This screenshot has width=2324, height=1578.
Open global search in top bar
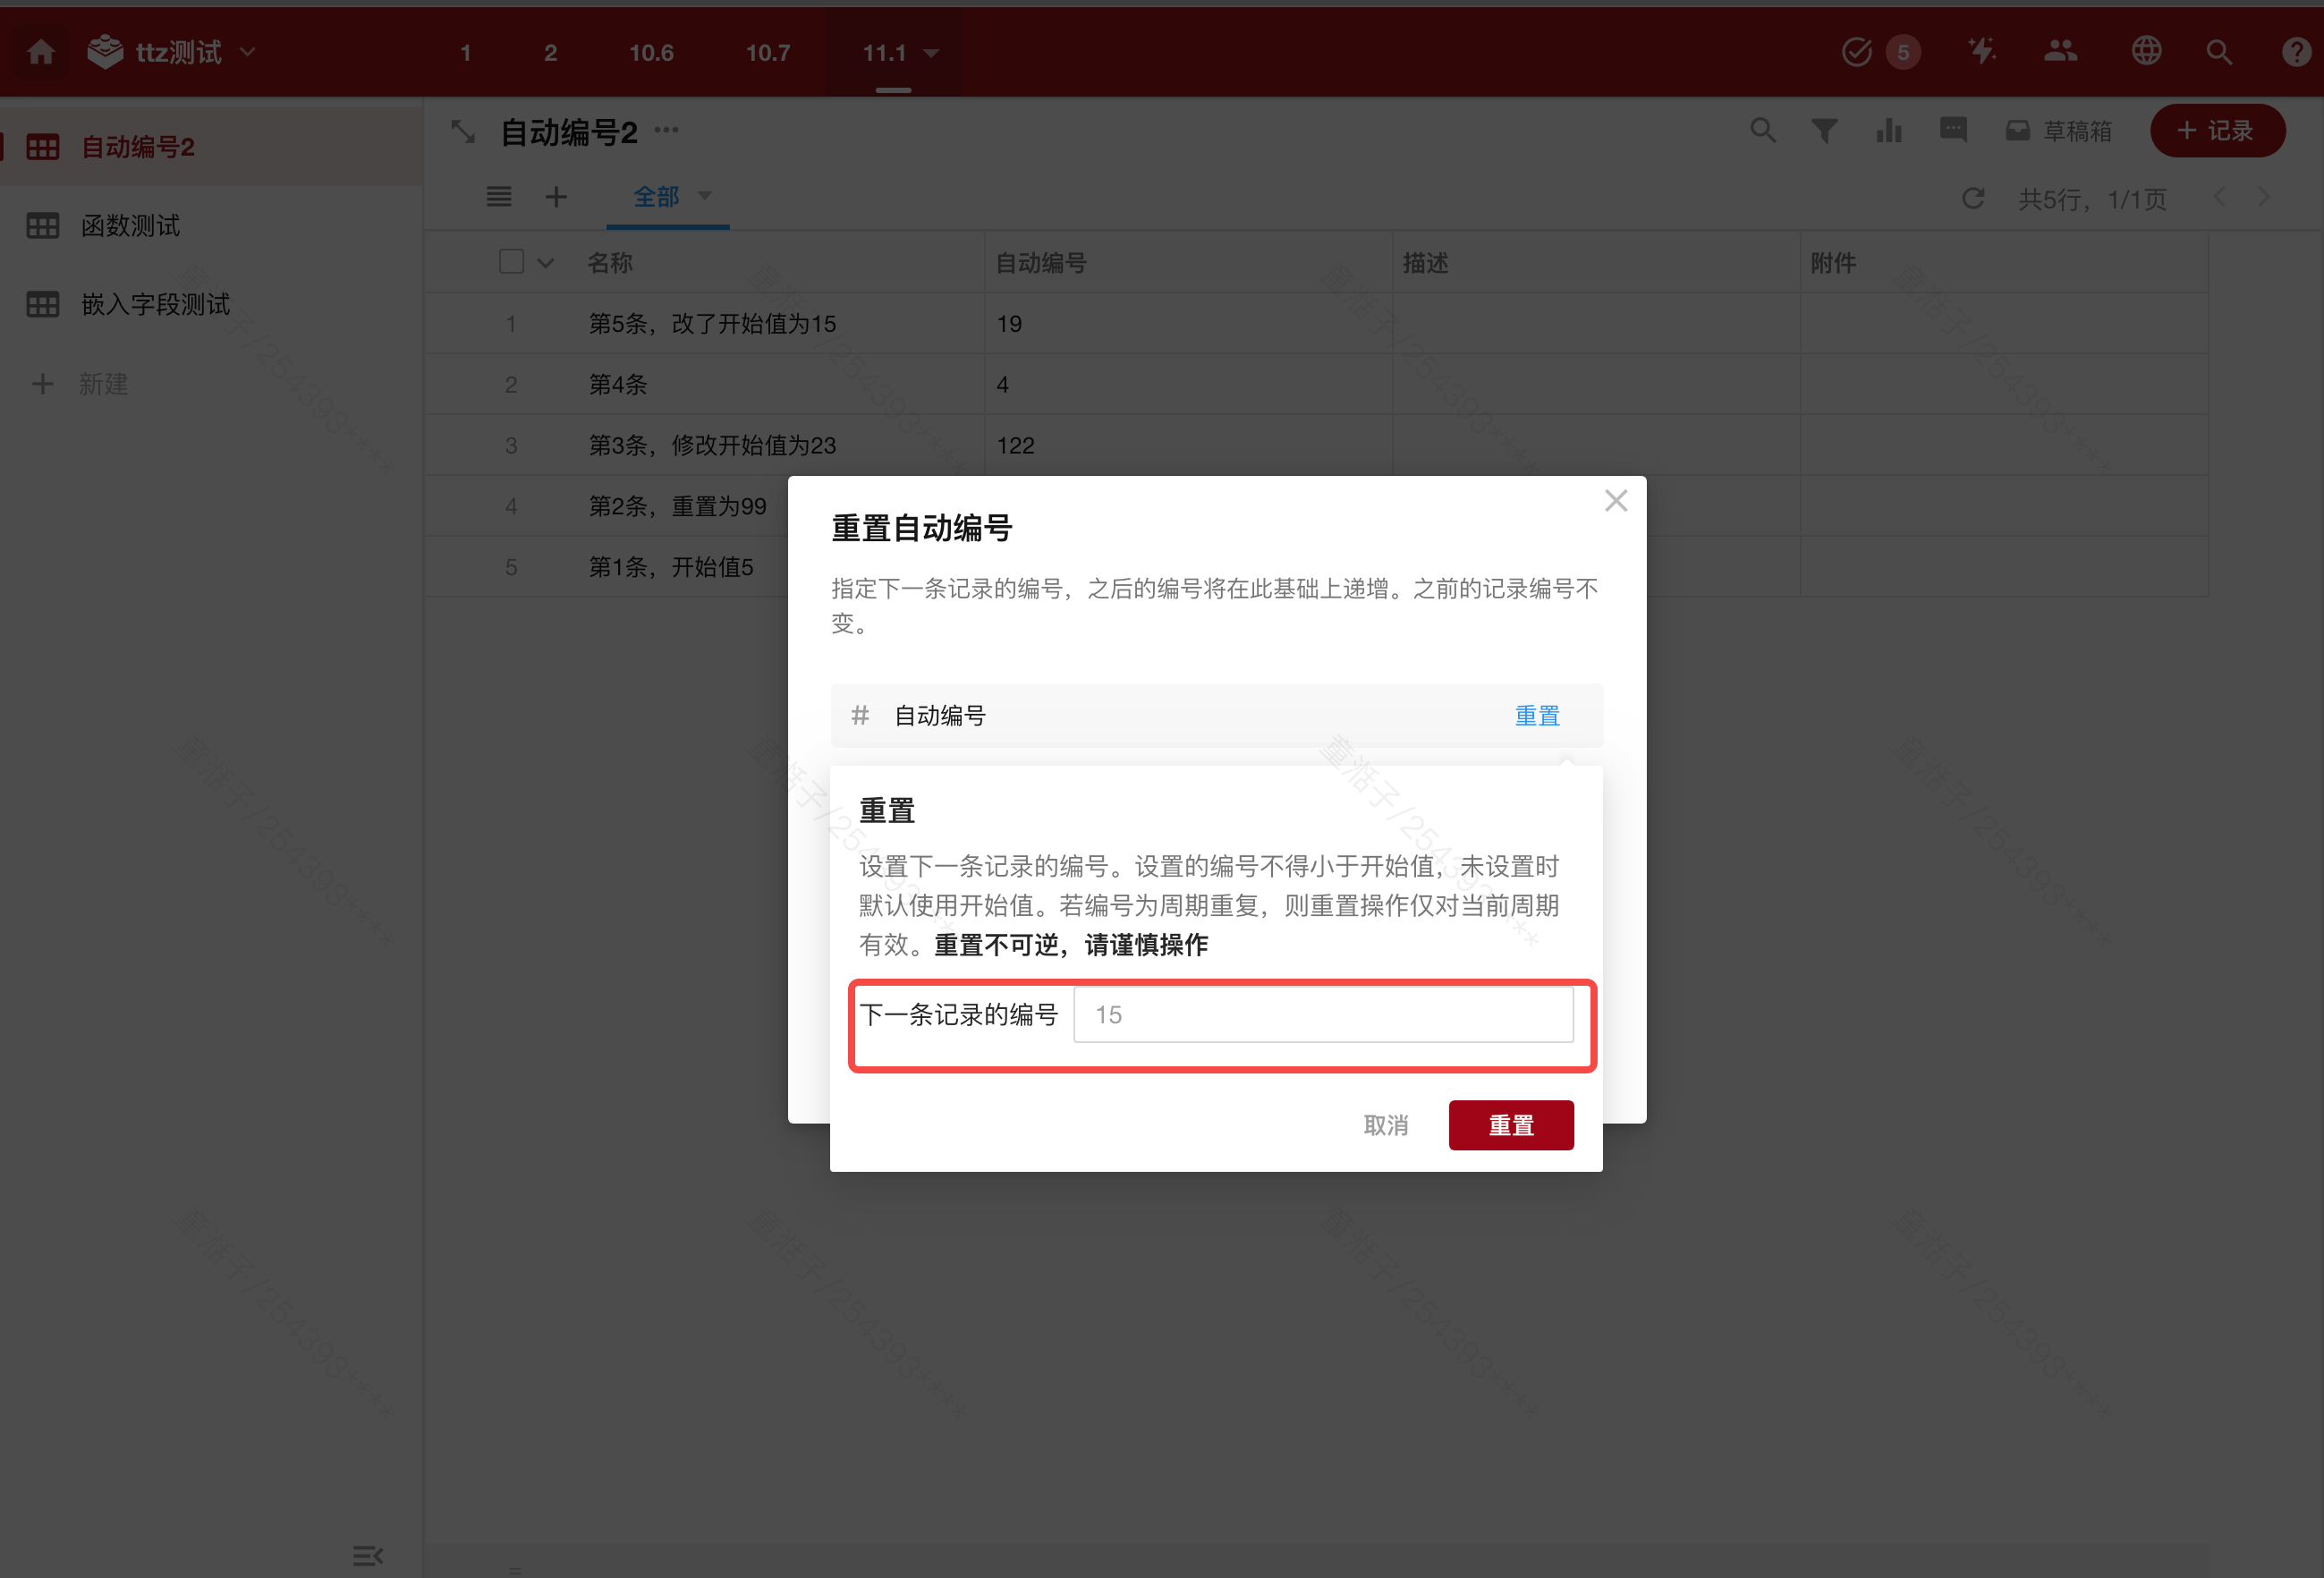[x=2219, y=52]
